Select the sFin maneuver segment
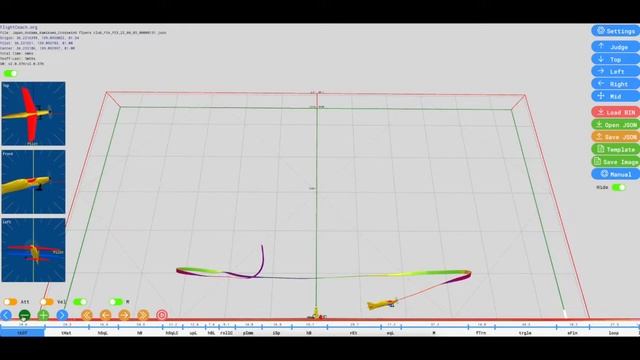Viewport: 640px width, 360px height. [x=573, y=333]
